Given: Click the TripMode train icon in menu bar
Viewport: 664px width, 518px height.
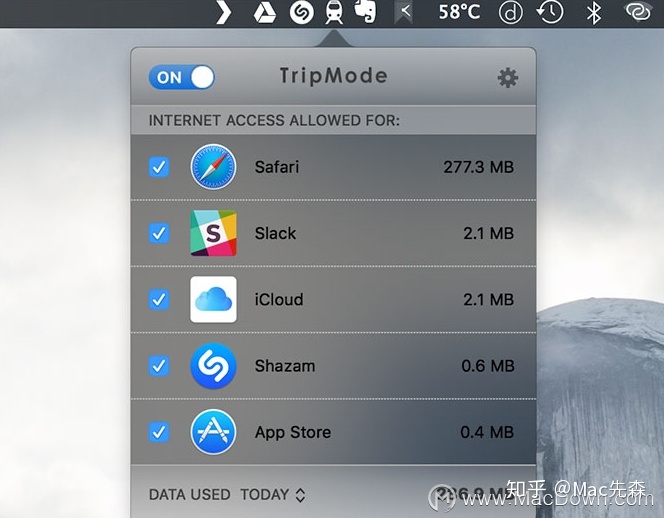Looking at the screenshot, I should [x=334, y=12].
